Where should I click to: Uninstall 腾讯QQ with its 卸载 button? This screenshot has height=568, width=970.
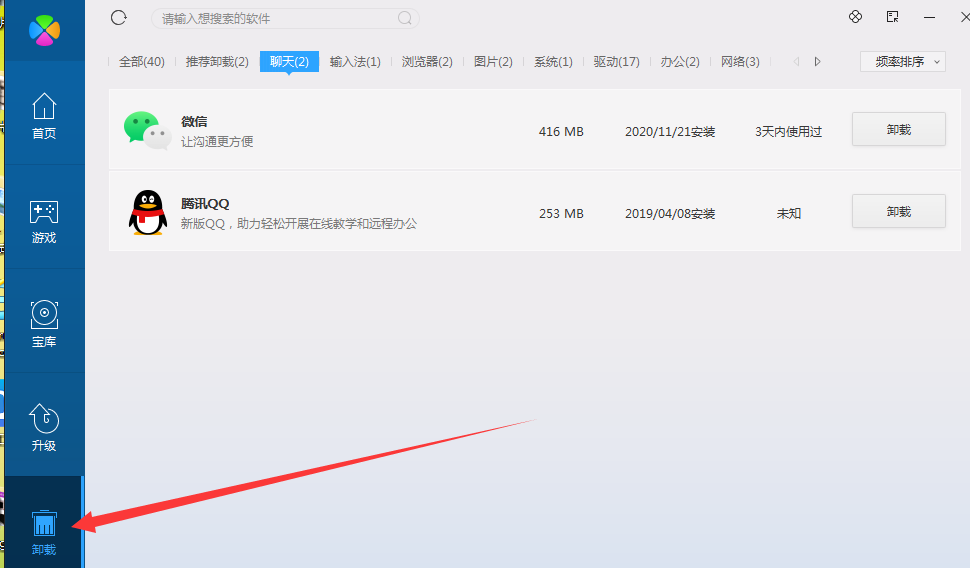[x=898, y=212]
